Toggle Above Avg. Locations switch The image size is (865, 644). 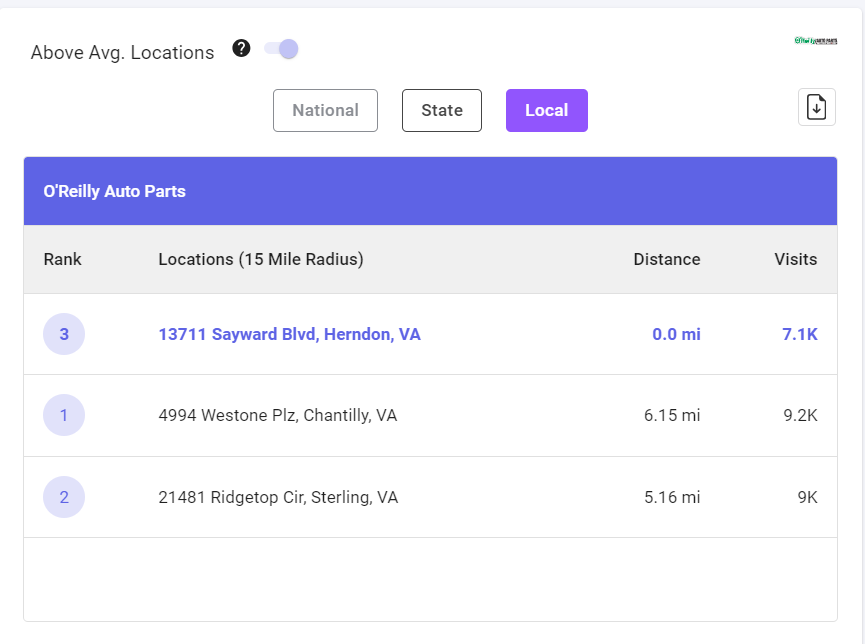coord(281,49)
